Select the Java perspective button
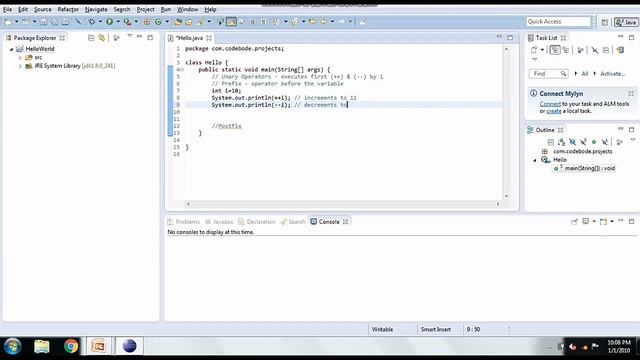Image resolution: width=640 pixels, height=360 pixels. [x=627, y=22]
